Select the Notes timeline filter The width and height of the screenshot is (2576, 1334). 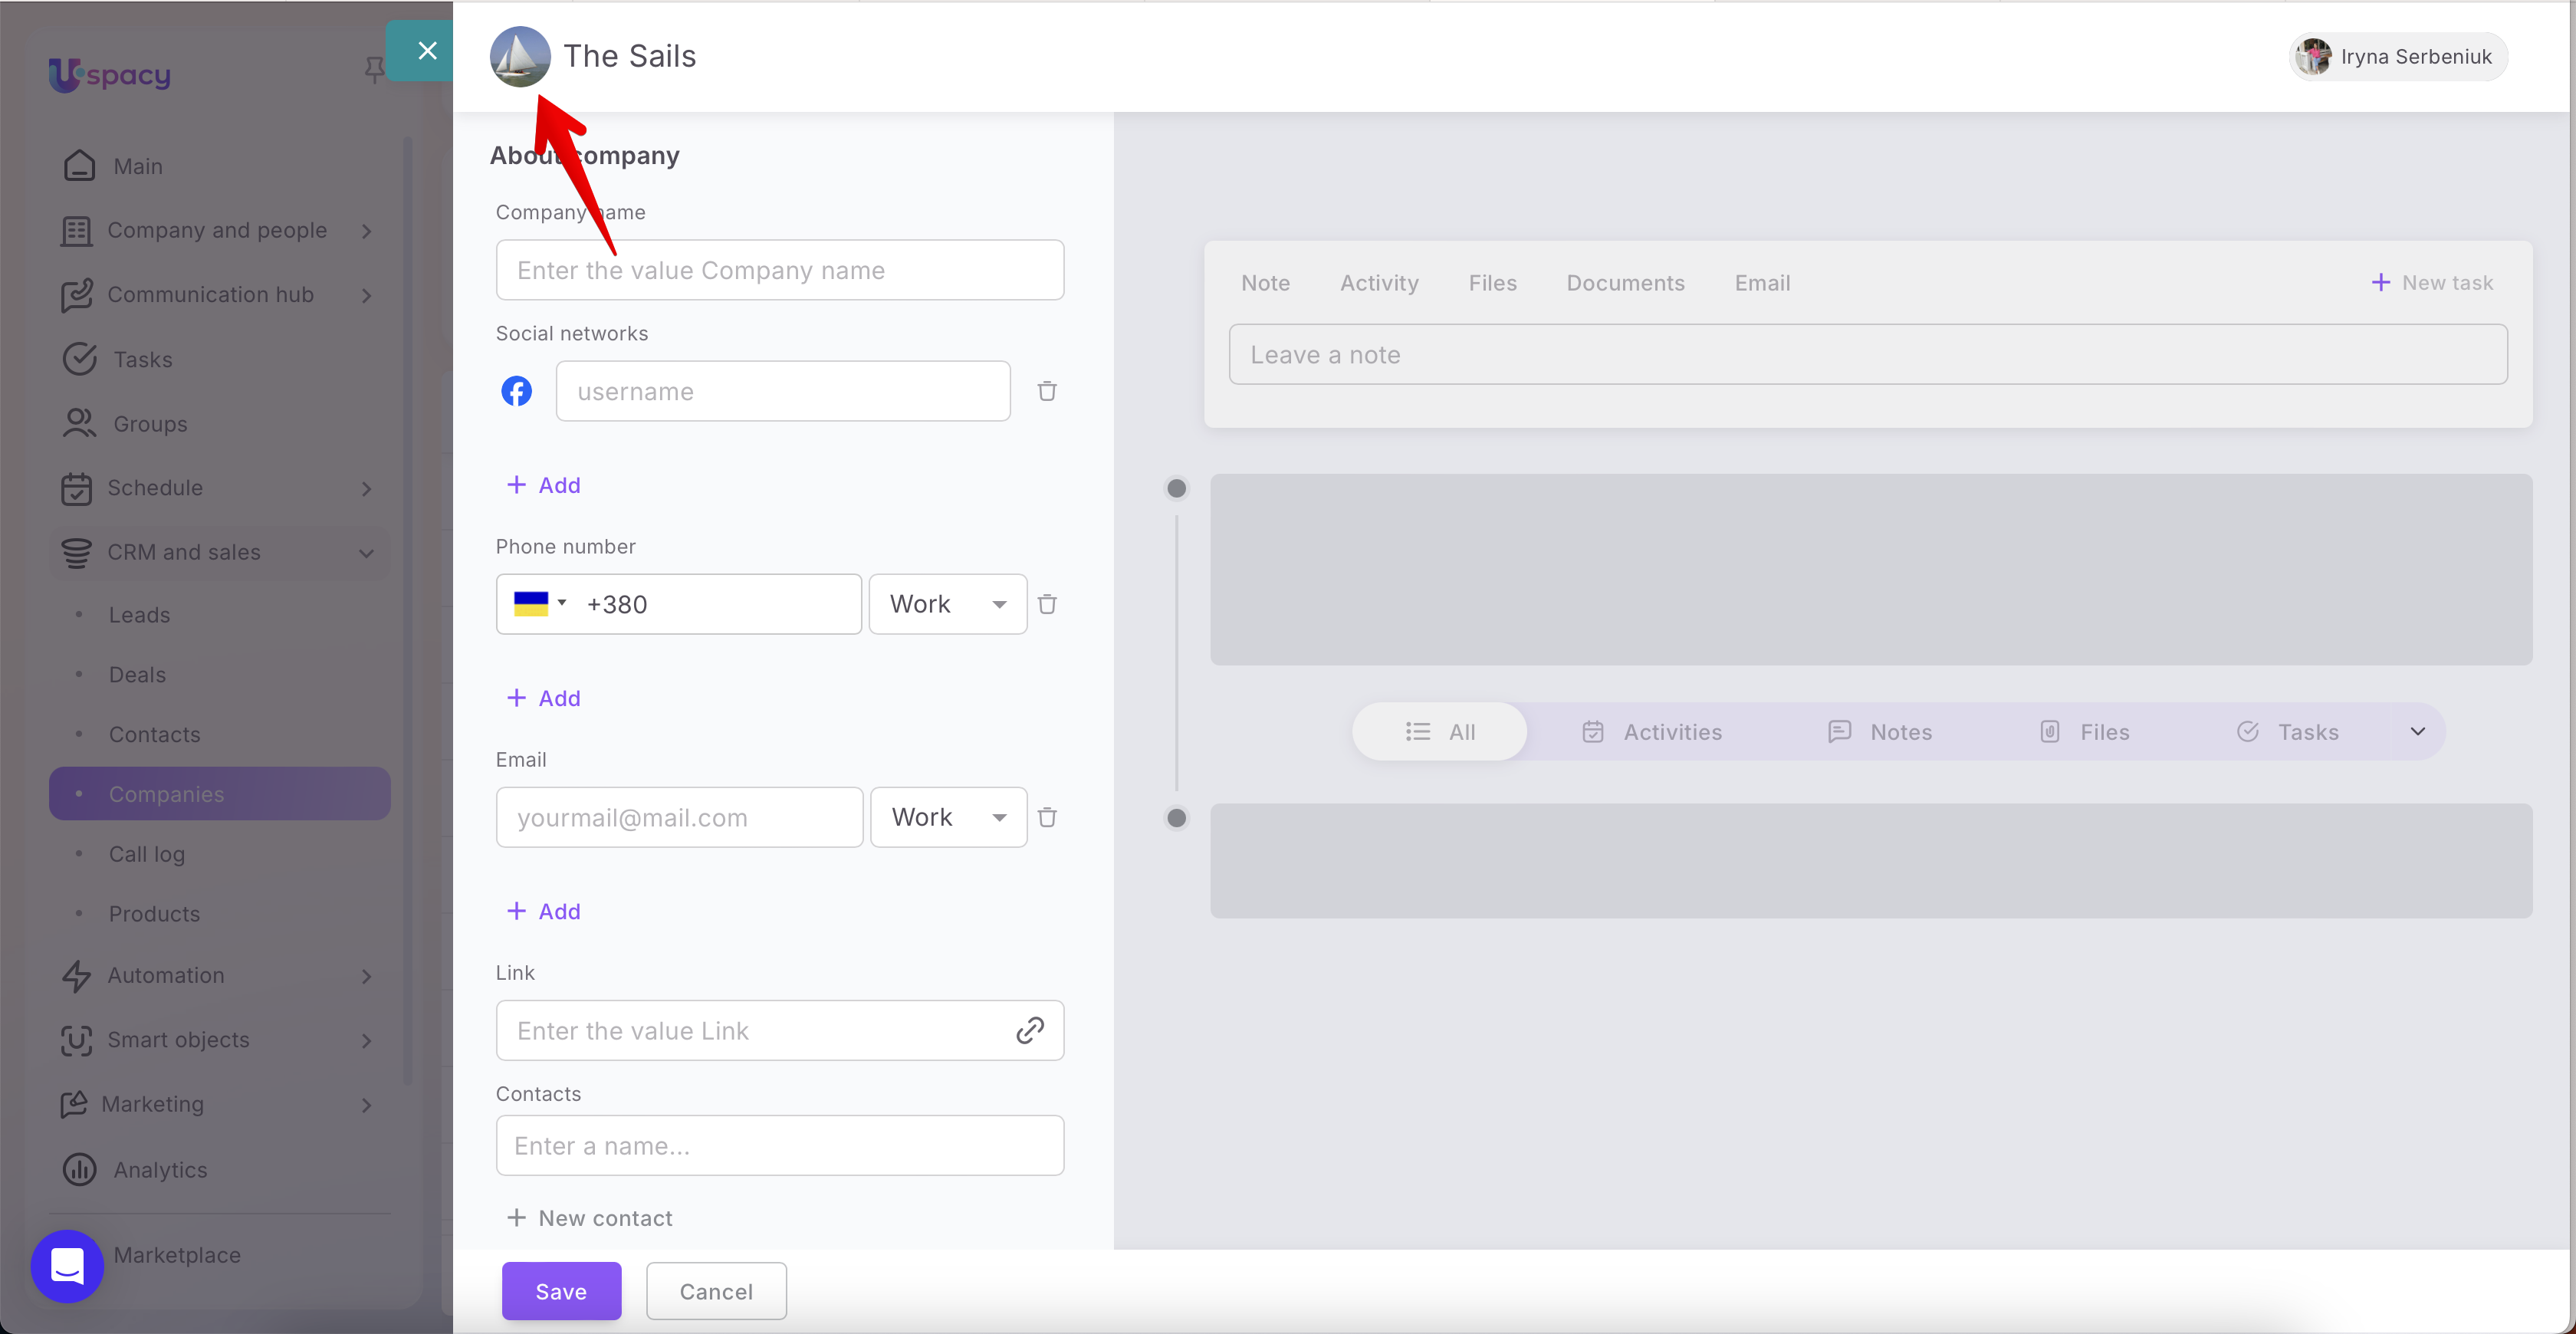1880,732
